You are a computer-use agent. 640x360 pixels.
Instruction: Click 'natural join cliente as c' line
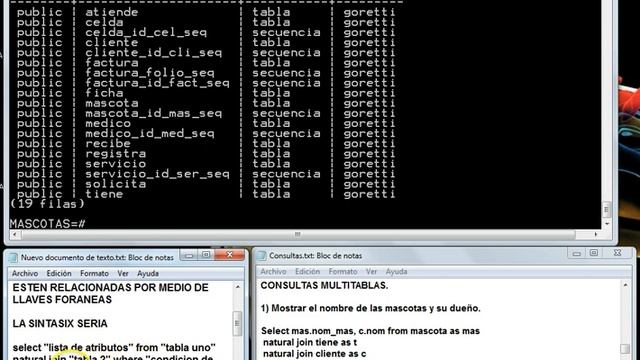(x=314, y=354)
